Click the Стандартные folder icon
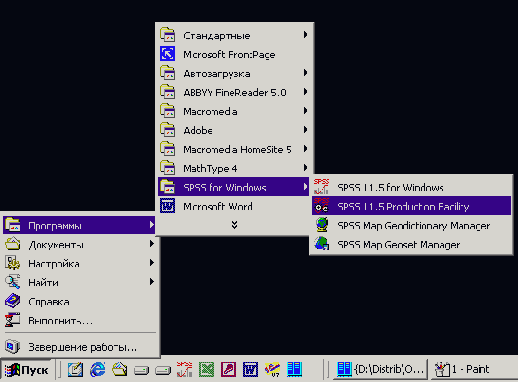 click(167, 35)
